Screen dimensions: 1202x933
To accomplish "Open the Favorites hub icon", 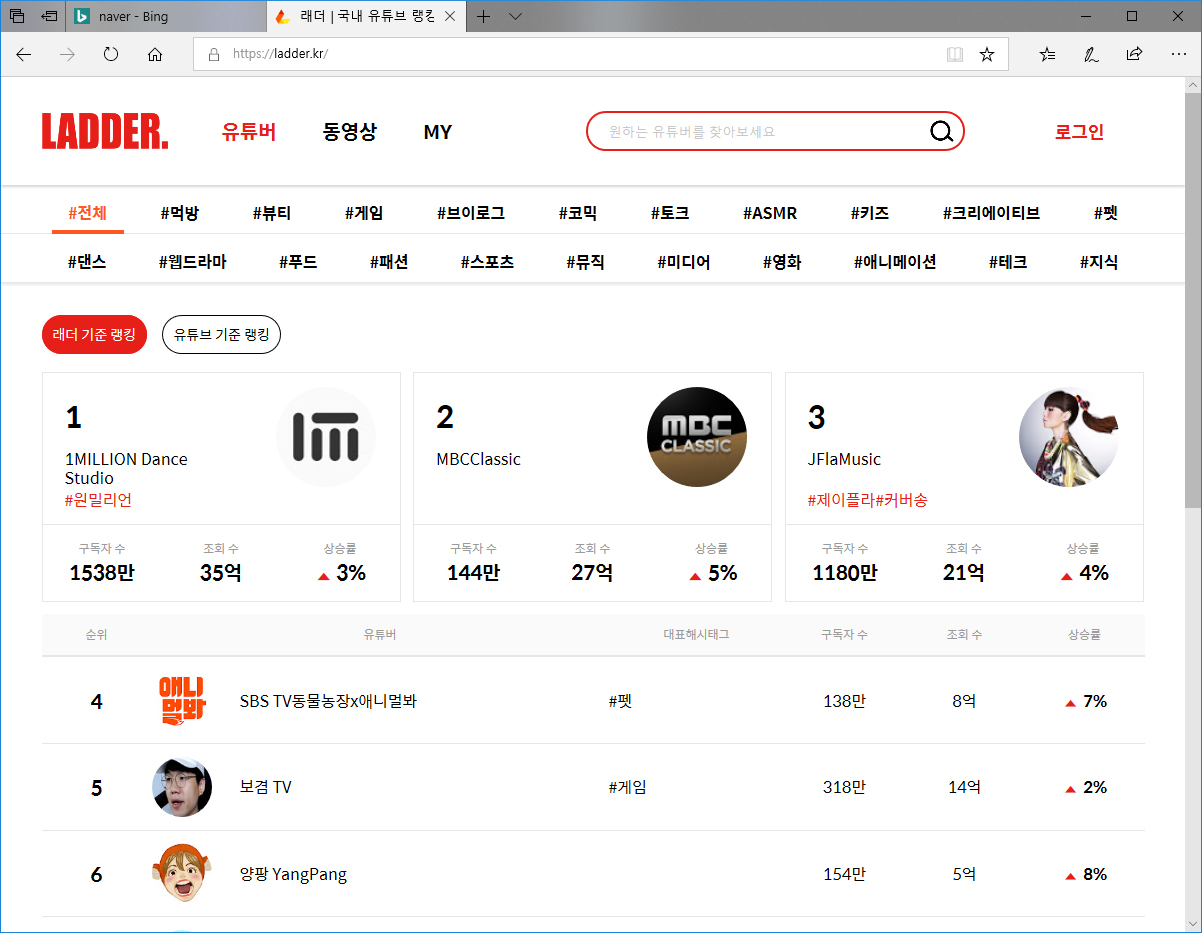I will click(x=1047, y=55).
